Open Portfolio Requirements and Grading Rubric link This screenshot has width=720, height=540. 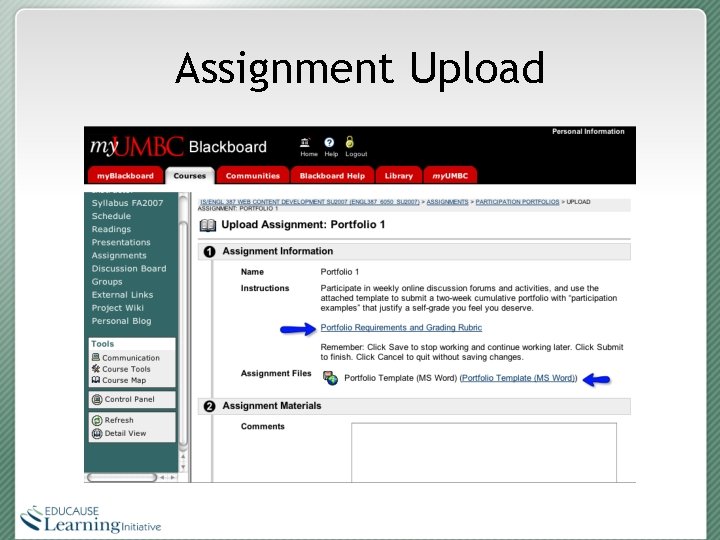pyautogui.click(x=401, y=327)
